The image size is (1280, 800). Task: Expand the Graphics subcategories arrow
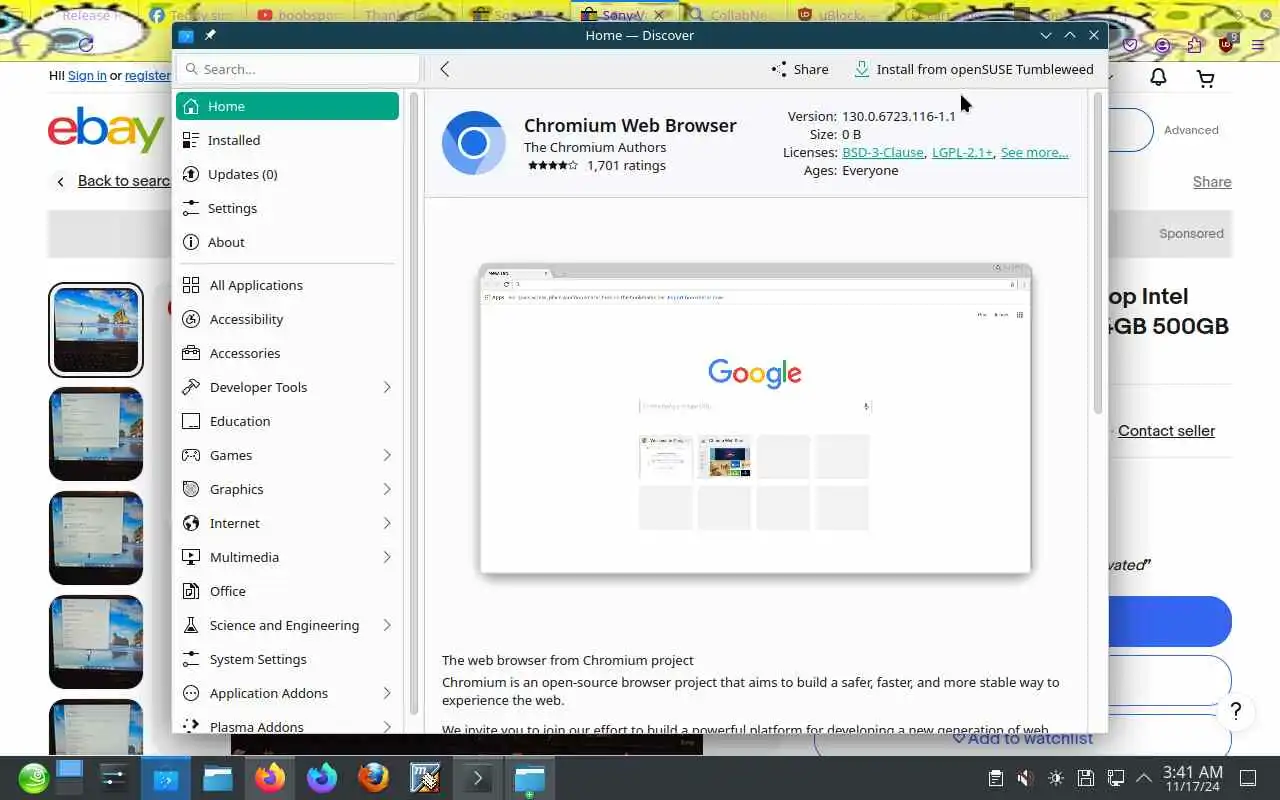[387, 489]
